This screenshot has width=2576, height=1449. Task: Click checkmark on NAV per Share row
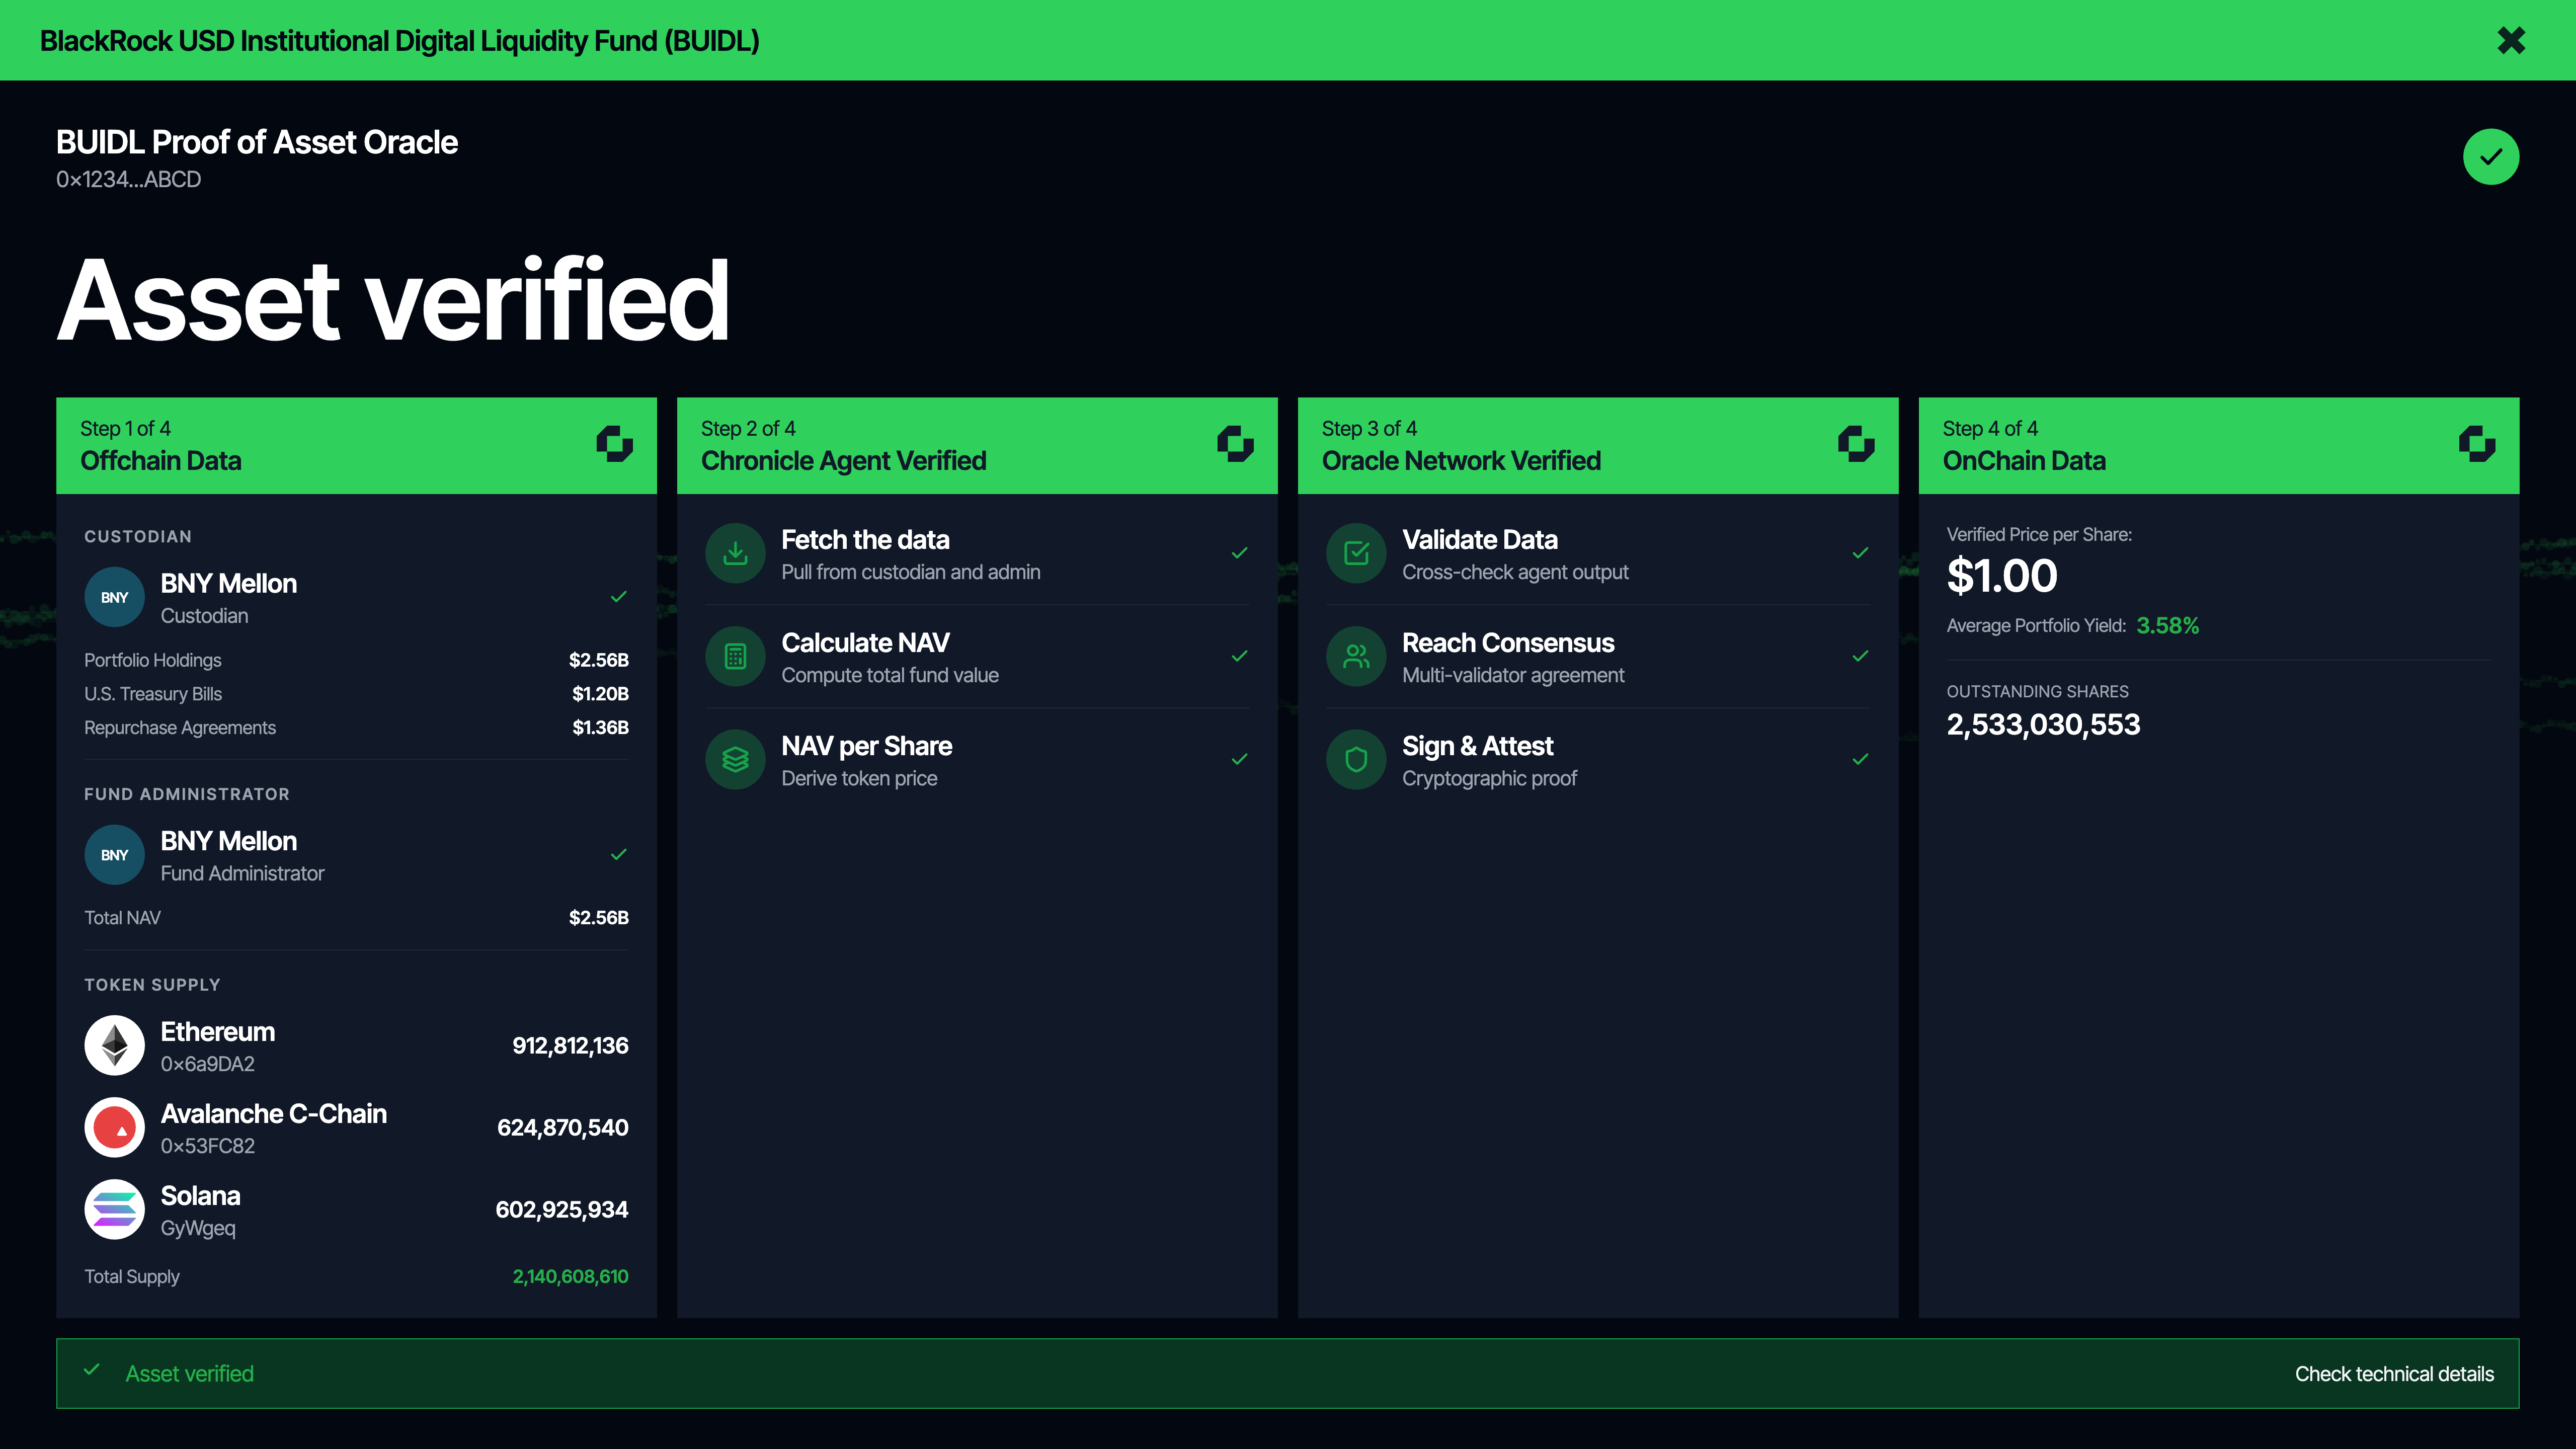[x=1239, y=760]
